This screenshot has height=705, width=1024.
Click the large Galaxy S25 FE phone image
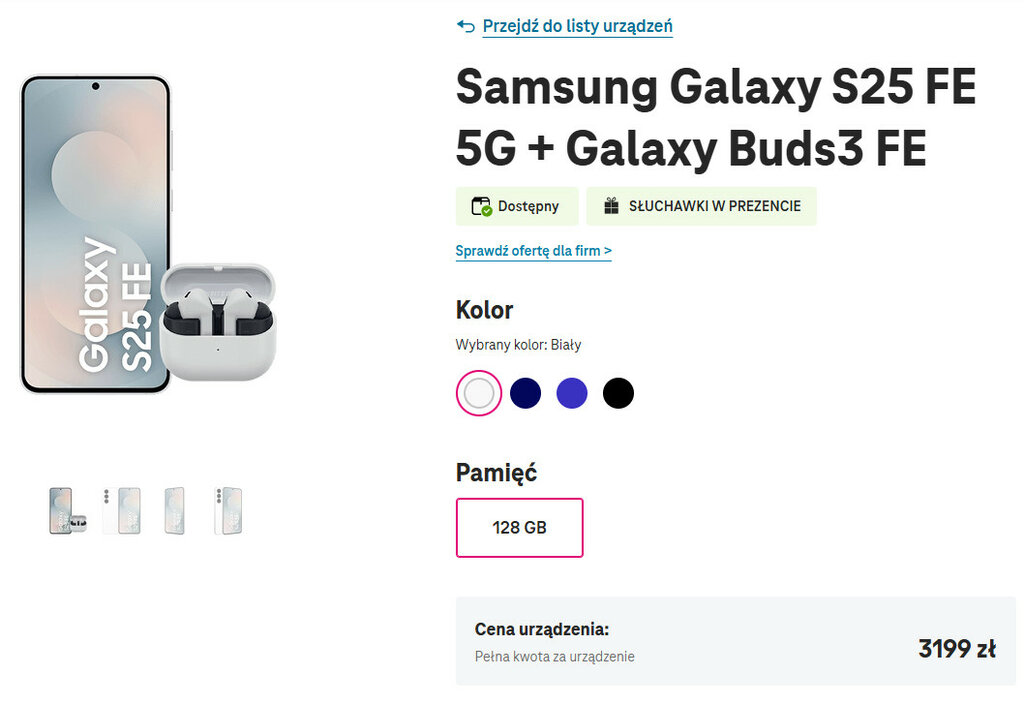(x=95, y=200)
